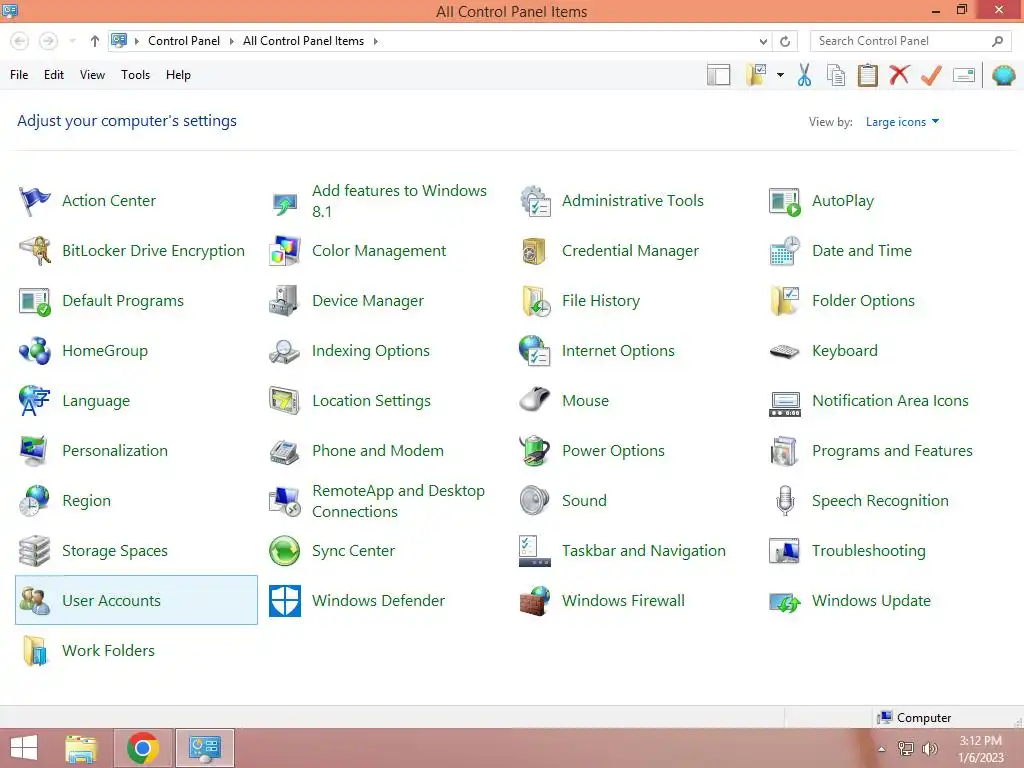The height and width of the screenshot is (768, 1024).
Task: Click the Refresh button by the address bar
Action: pyautogui.click(x=785, y=41)
